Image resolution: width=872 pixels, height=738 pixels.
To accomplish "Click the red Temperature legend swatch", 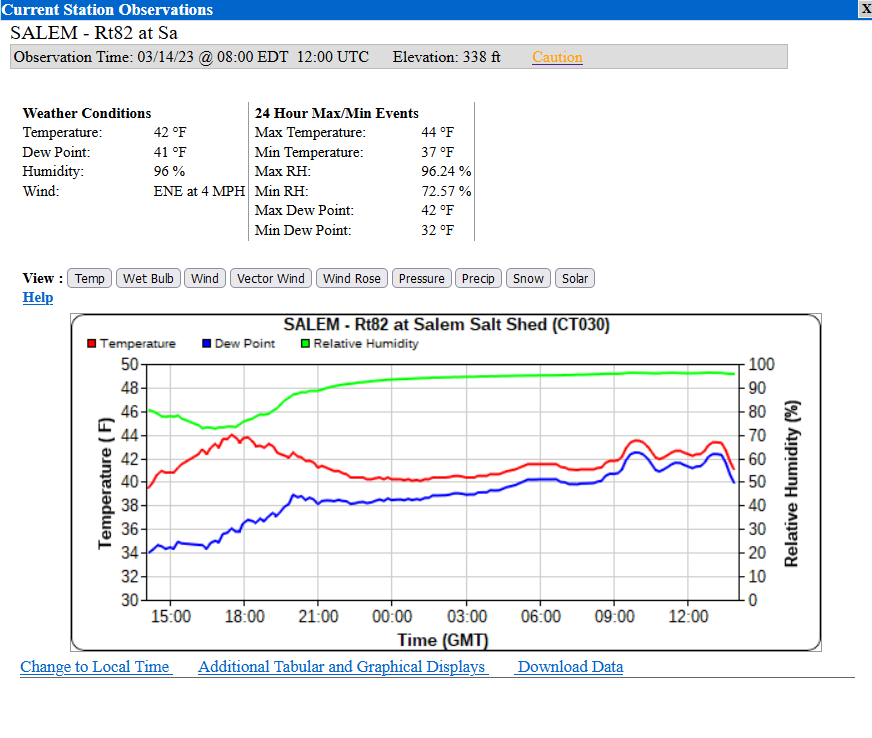I will (92, 343).
